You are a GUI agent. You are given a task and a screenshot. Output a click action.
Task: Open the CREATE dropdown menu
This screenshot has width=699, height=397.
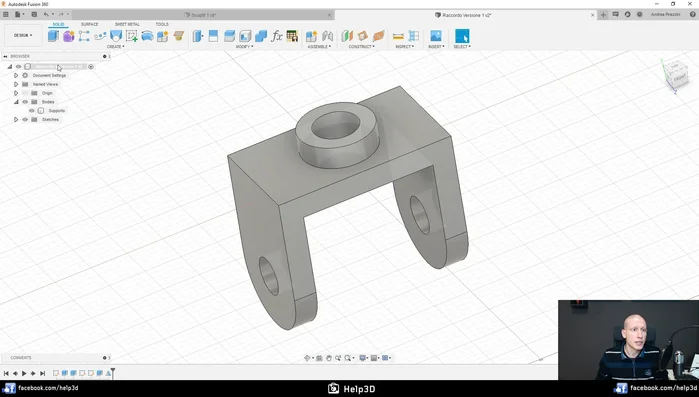click(115, 46)
